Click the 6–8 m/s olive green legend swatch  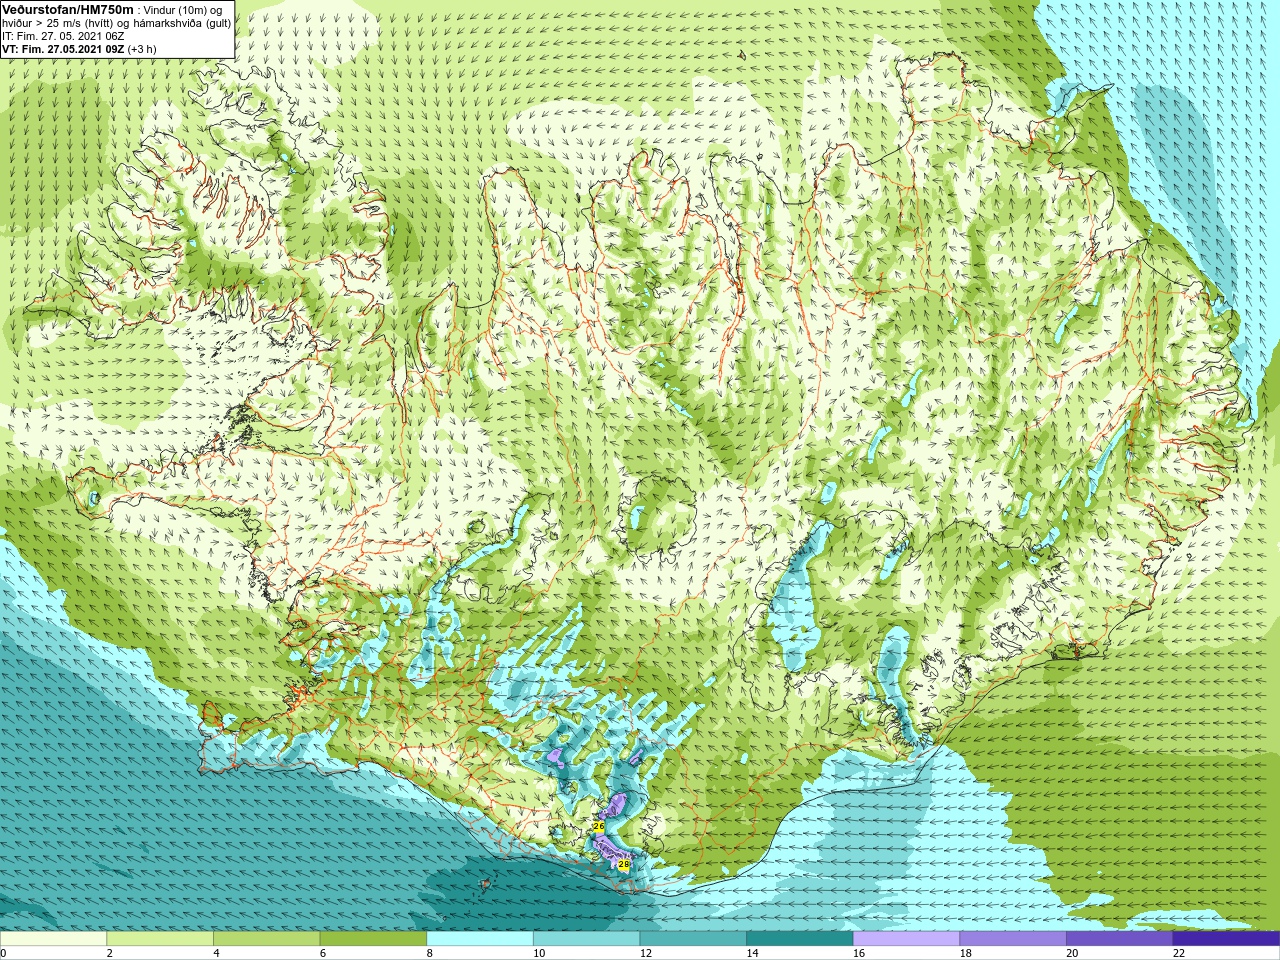click(373, 939)
